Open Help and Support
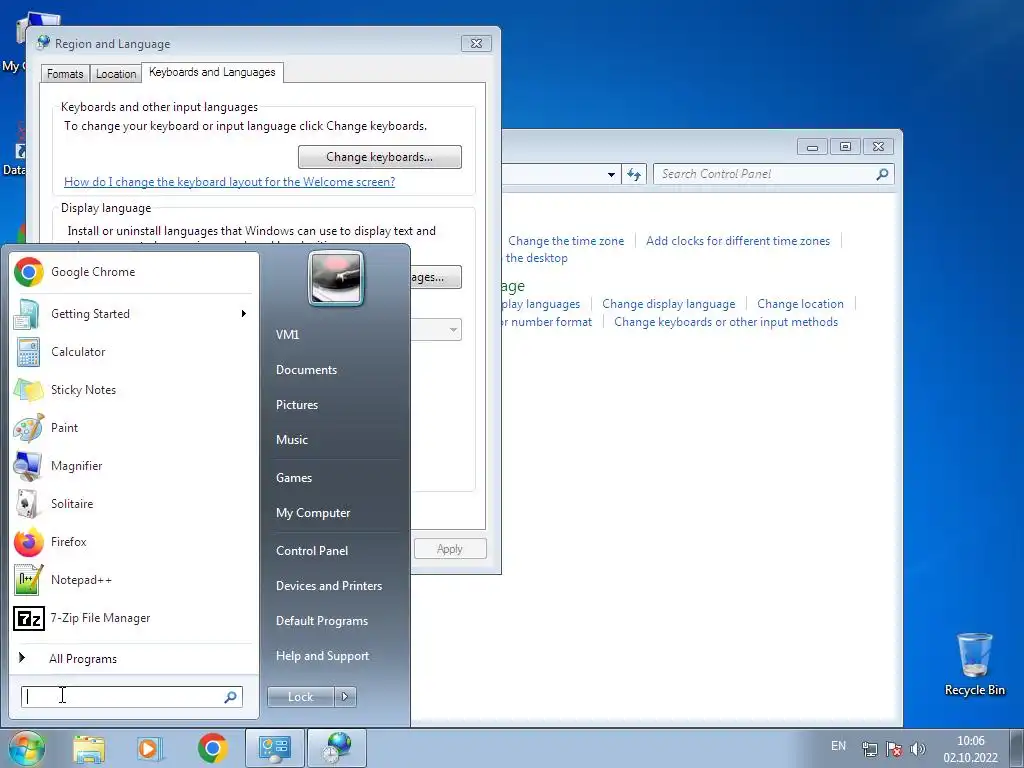This screenshot has height=768, width=1024. pyautogui.click(x=323, y=656)
